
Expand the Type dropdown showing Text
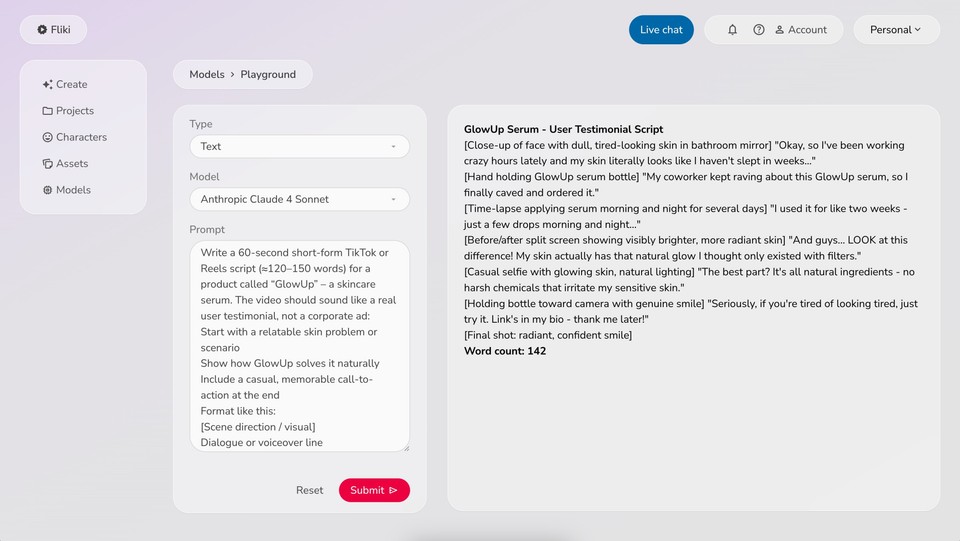pos(299,146)
